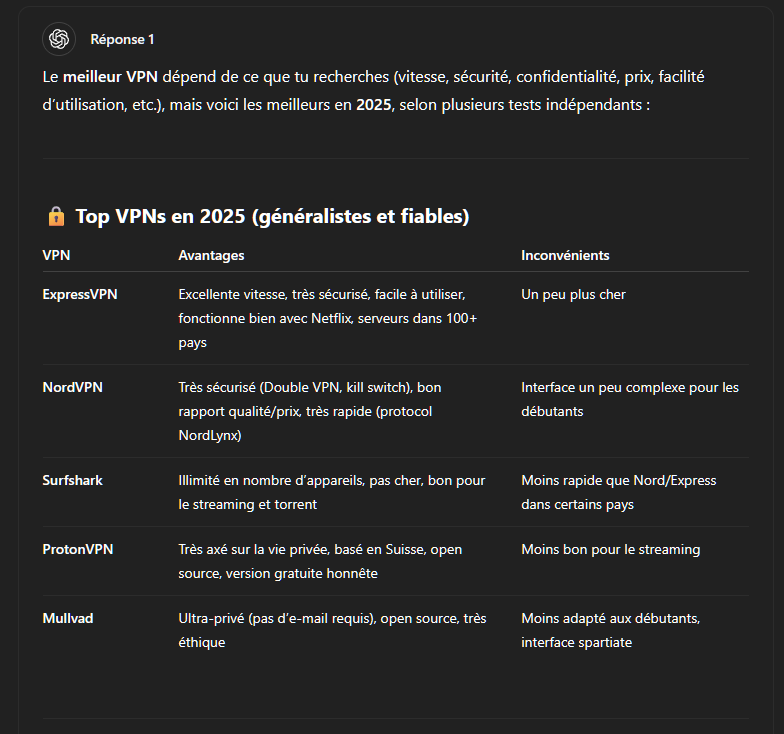Click ProtonVPN's "Moins bon pour le streaming" cell
The height and width of the screenshot is (734, 784).
610,549
